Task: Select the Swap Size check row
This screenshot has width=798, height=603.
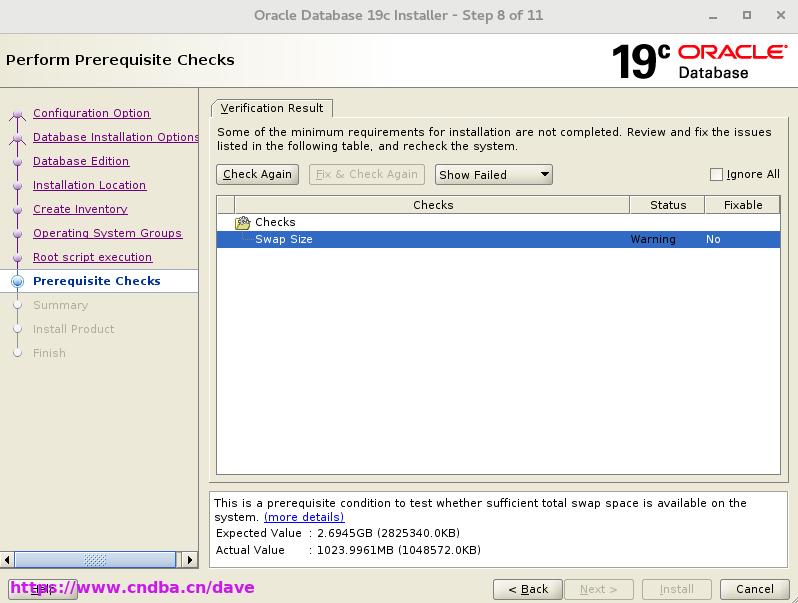Action: pyautogui.click(x=498, y=240)
